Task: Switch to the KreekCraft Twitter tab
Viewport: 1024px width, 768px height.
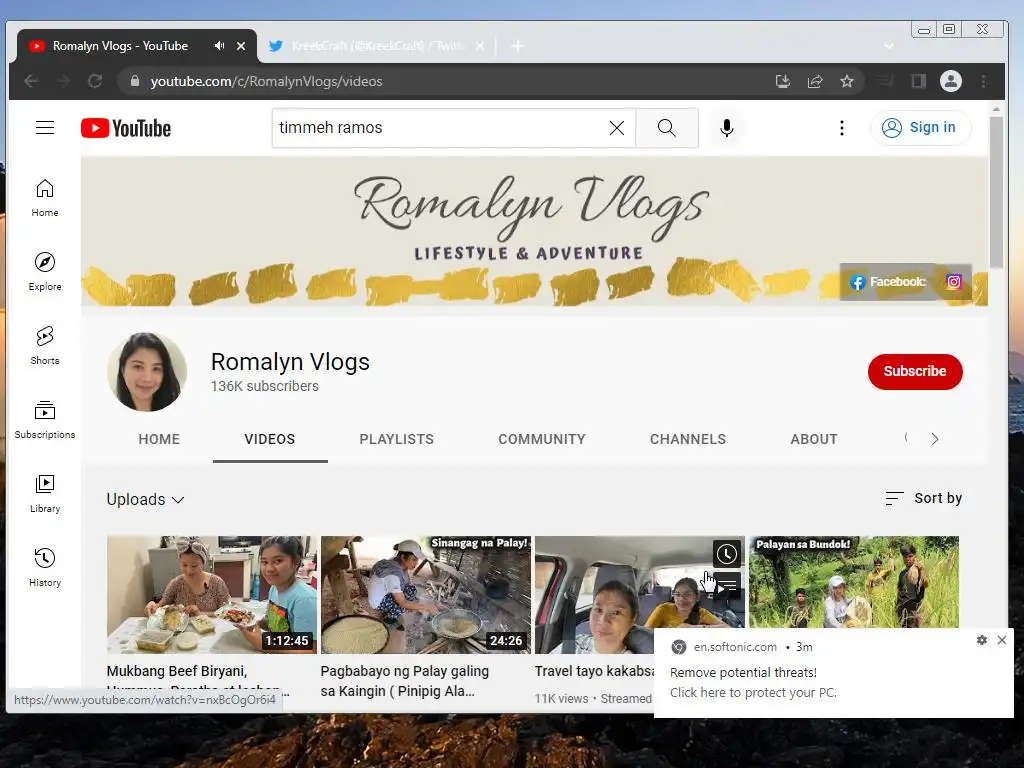Action: [376, 46]
